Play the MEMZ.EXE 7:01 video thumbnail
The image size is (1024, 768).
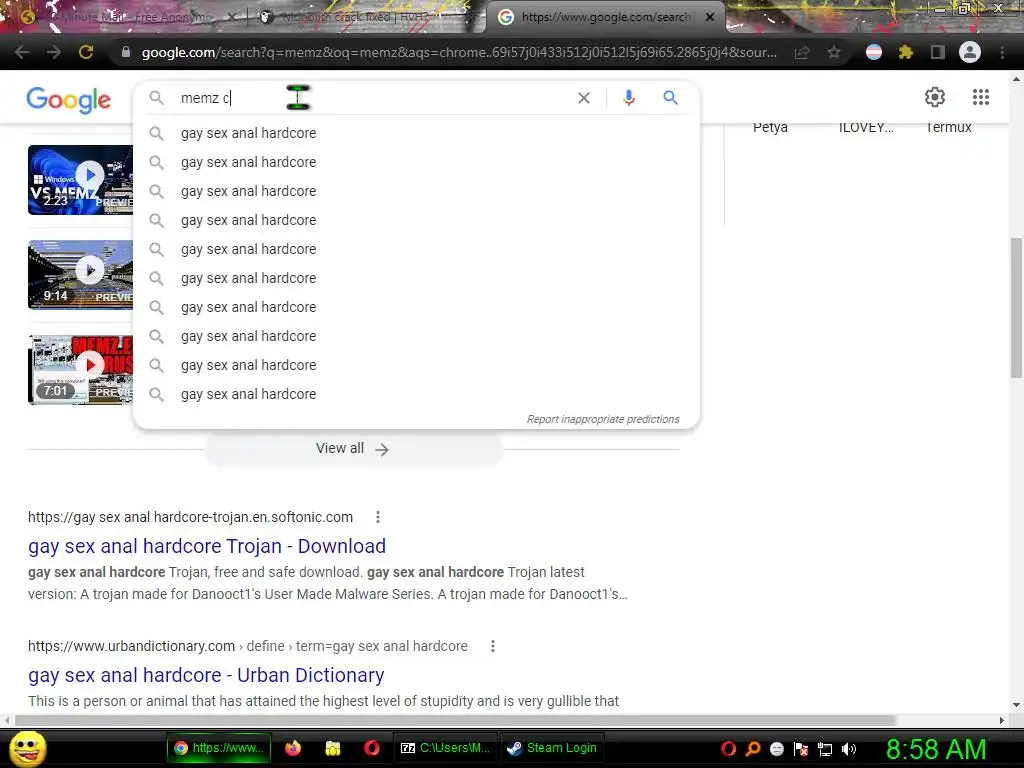click(x=80, y=370)
